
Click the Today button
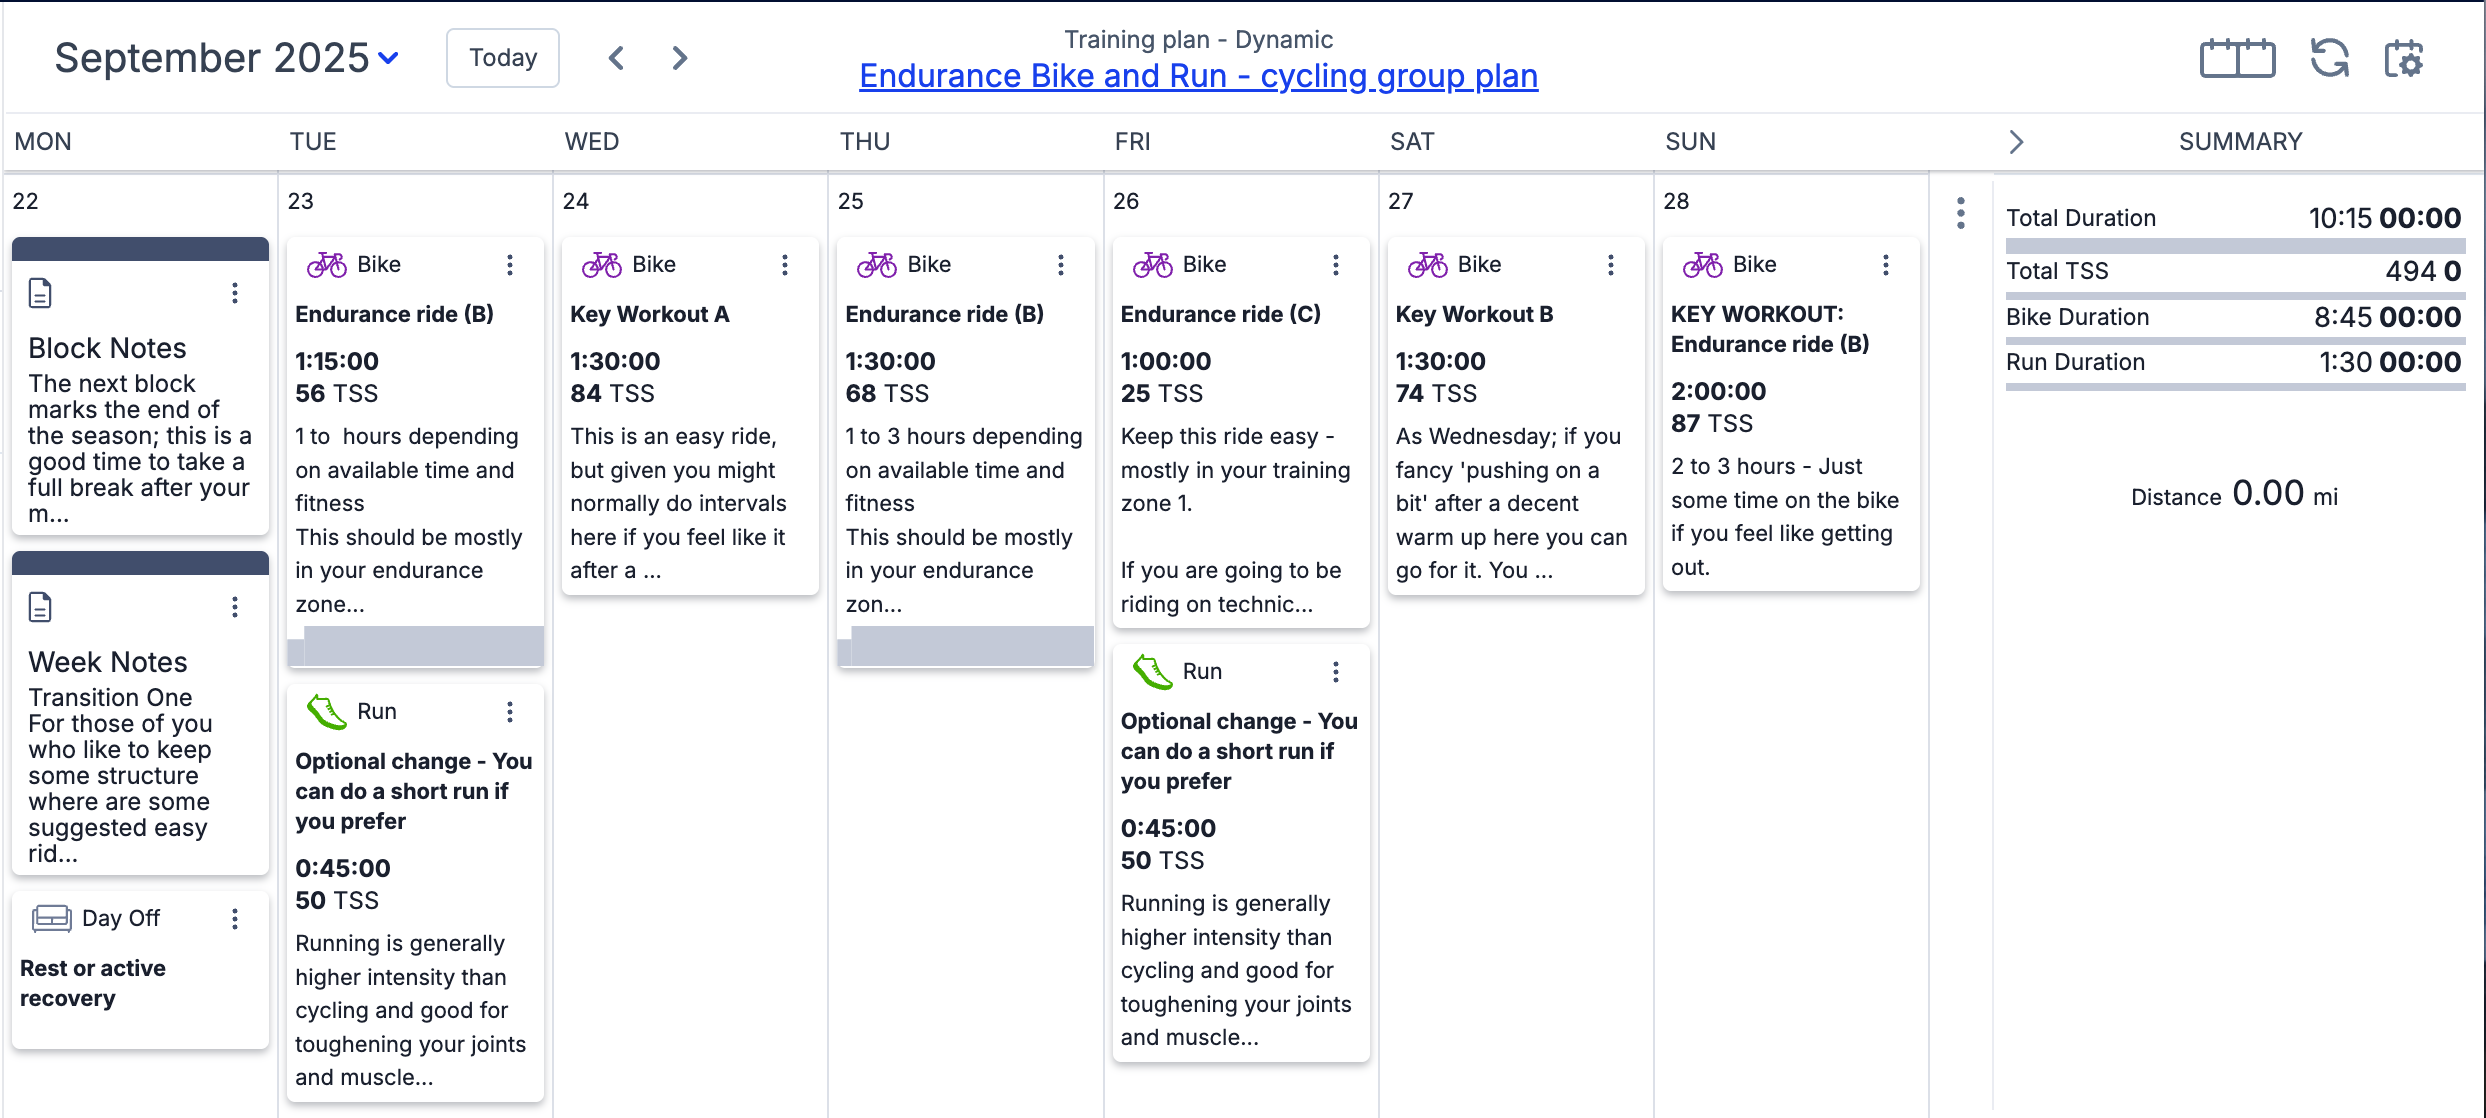pos(503,58)
